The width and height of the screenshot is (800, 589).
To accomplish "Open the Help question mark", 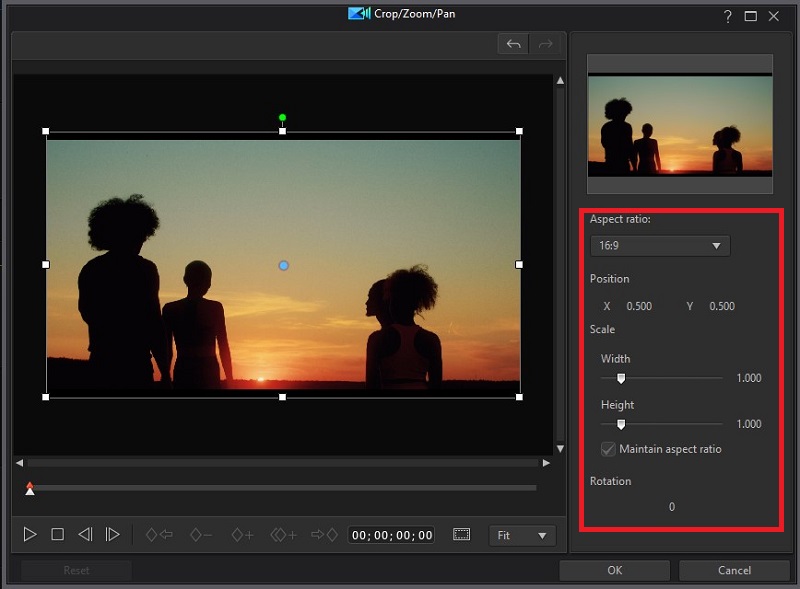I will [x=727, y=16].
